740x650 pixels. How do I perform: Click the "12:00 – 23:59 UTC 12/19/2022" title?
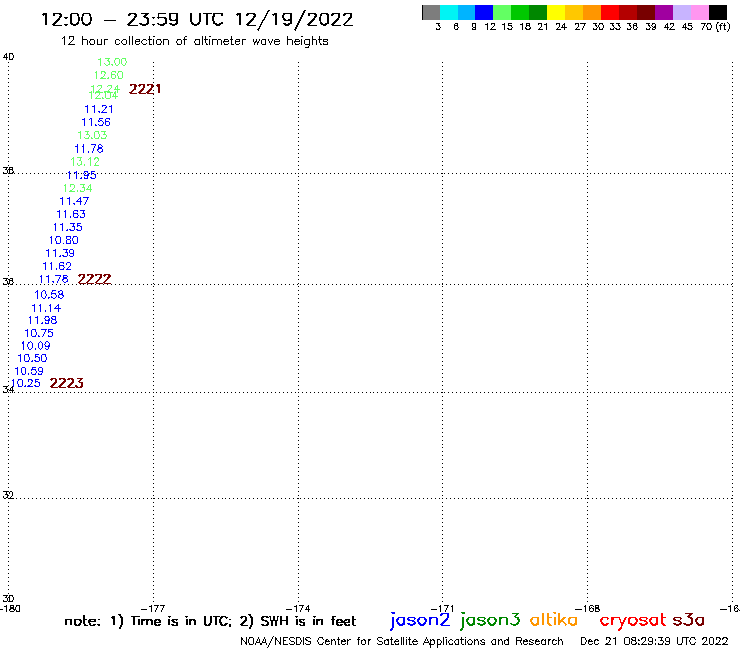point(197,20)
